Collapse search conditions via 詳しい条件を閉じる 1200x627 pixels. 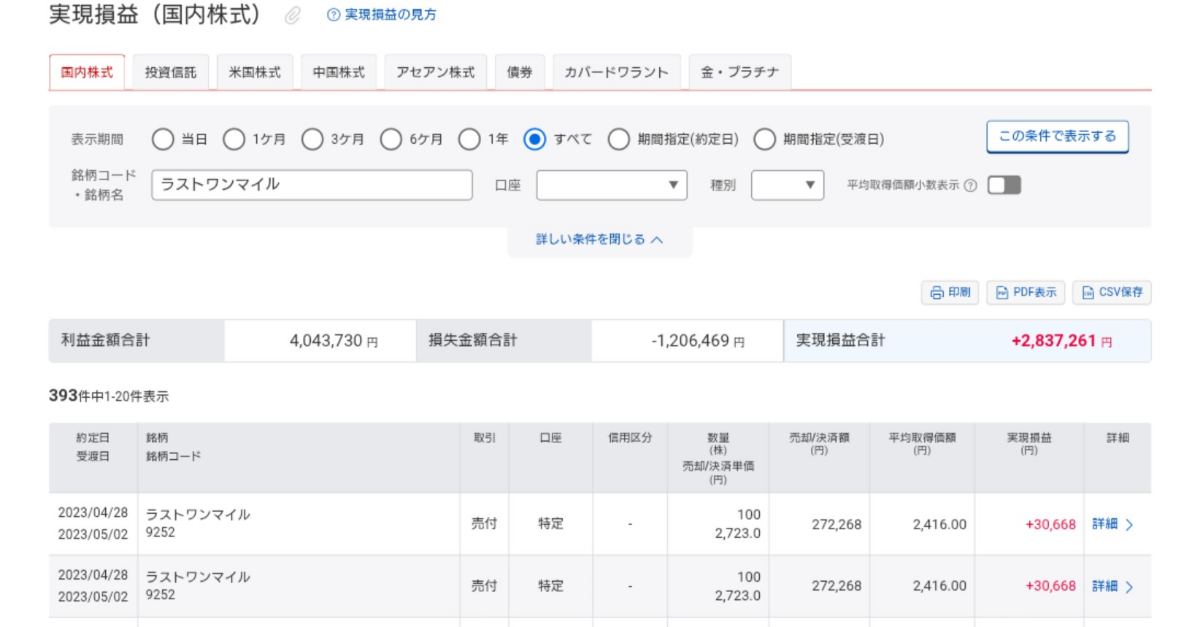point(600,240)
